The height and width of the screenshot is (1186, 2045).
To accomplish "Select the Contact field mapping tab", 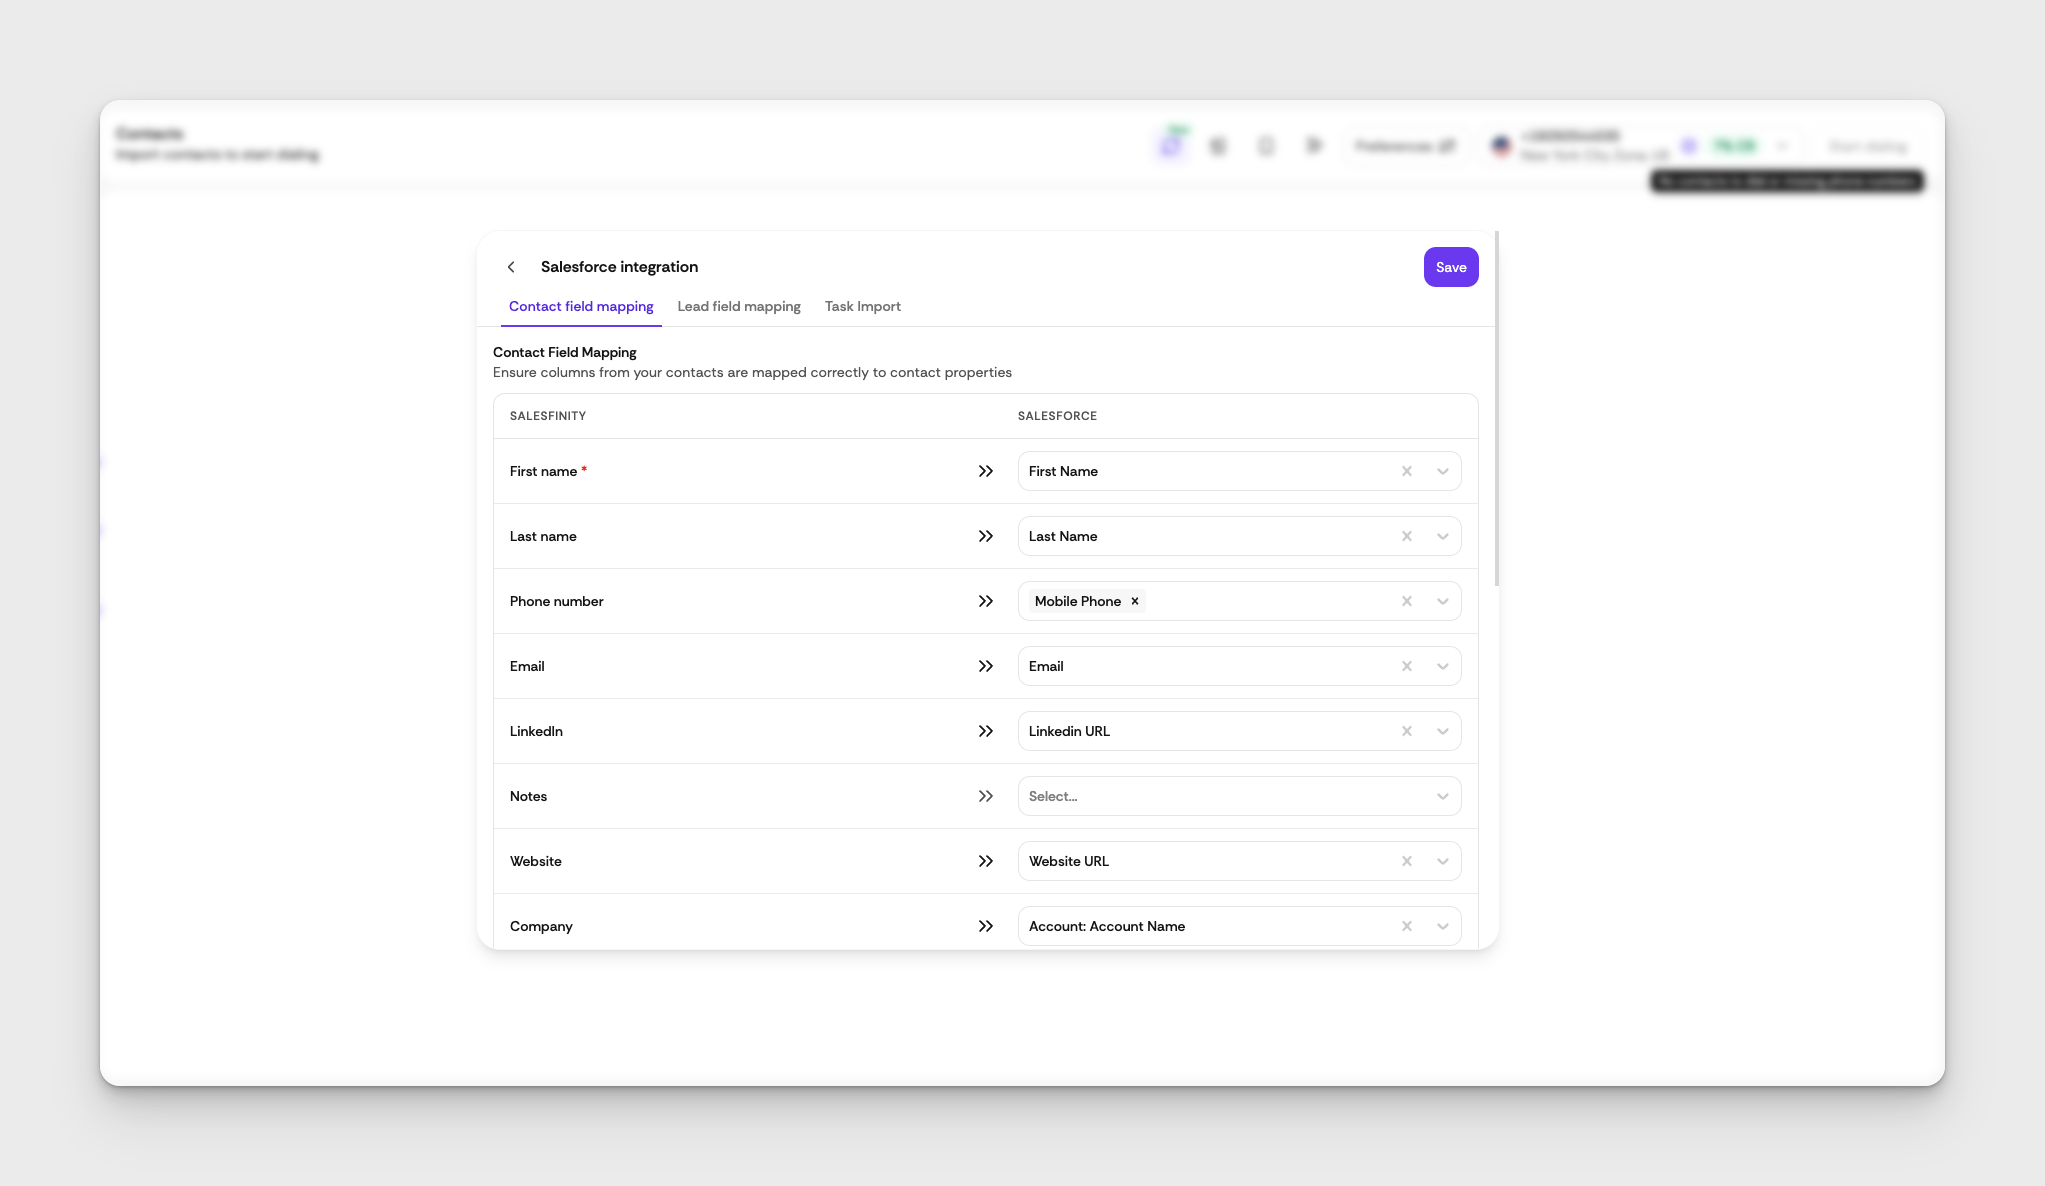I will coord(580,306).
